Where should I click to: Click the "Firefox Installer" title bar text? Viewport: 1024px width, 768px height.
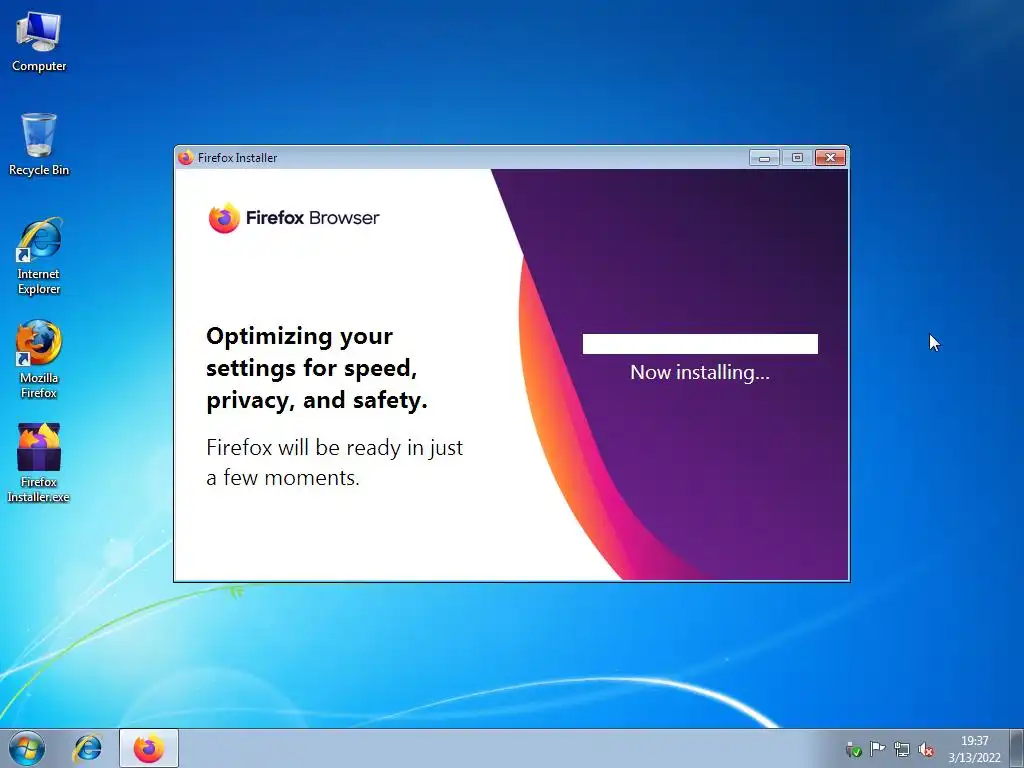click(x=238, y=157)
